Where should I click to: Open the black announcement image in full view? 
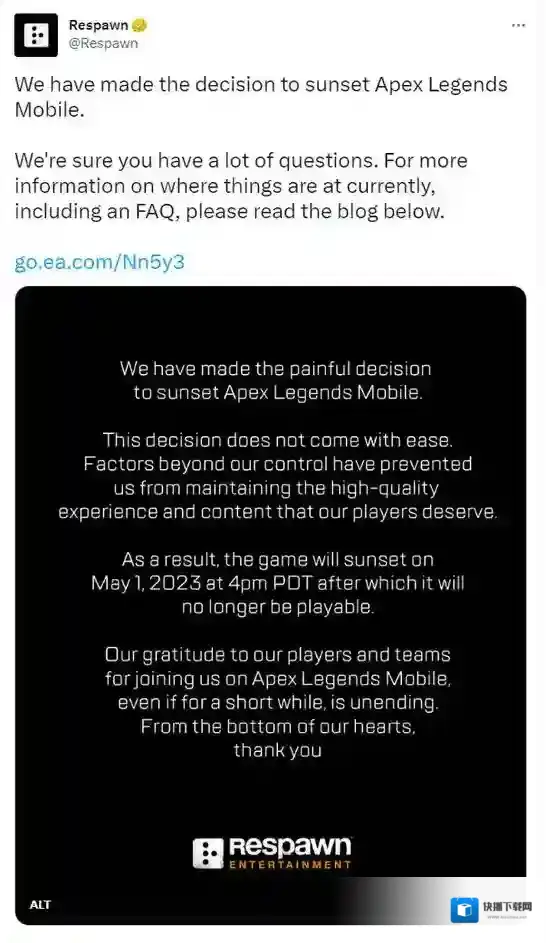(x=271, y=605)
